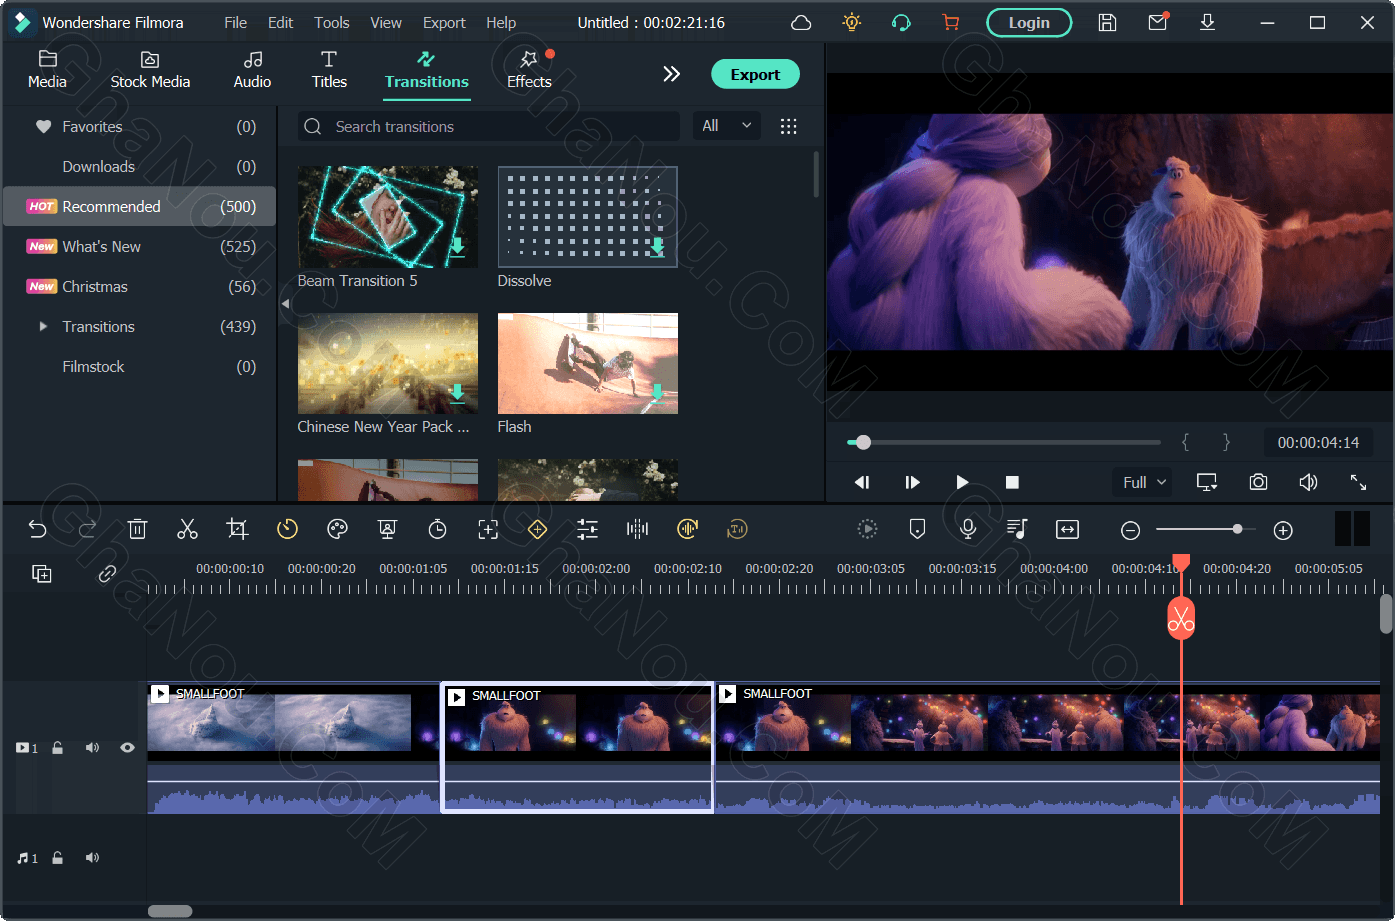The width and height of the screenshot is (1395, 921).
Task: Expand more tabs with double chevron
Action: coord(671,74)
